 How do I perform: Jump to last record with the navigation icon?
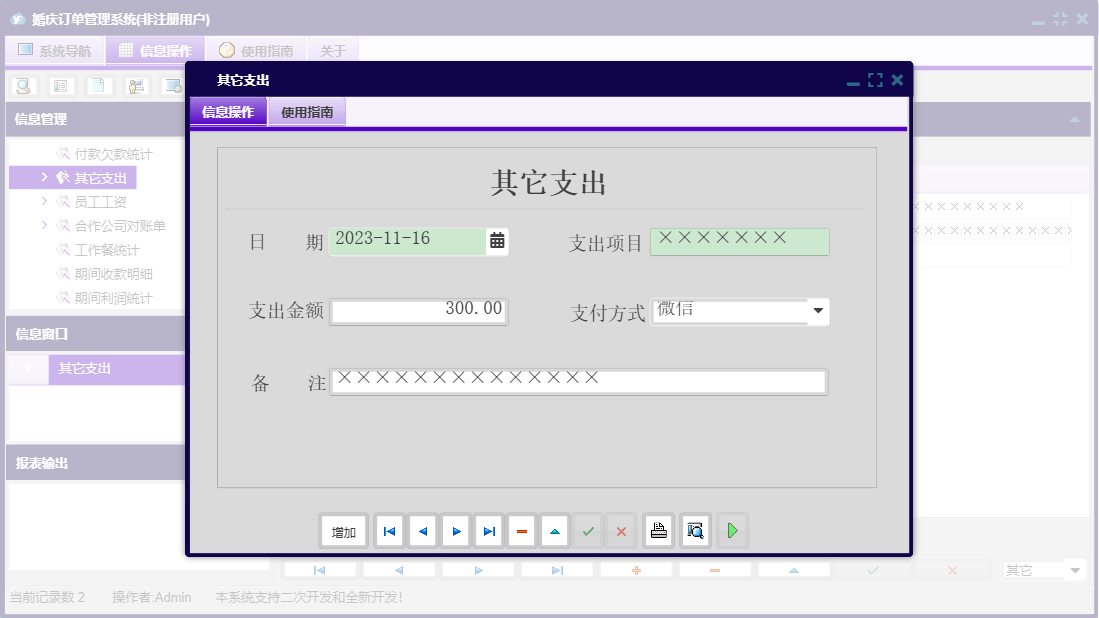click(x=488, y=531)
